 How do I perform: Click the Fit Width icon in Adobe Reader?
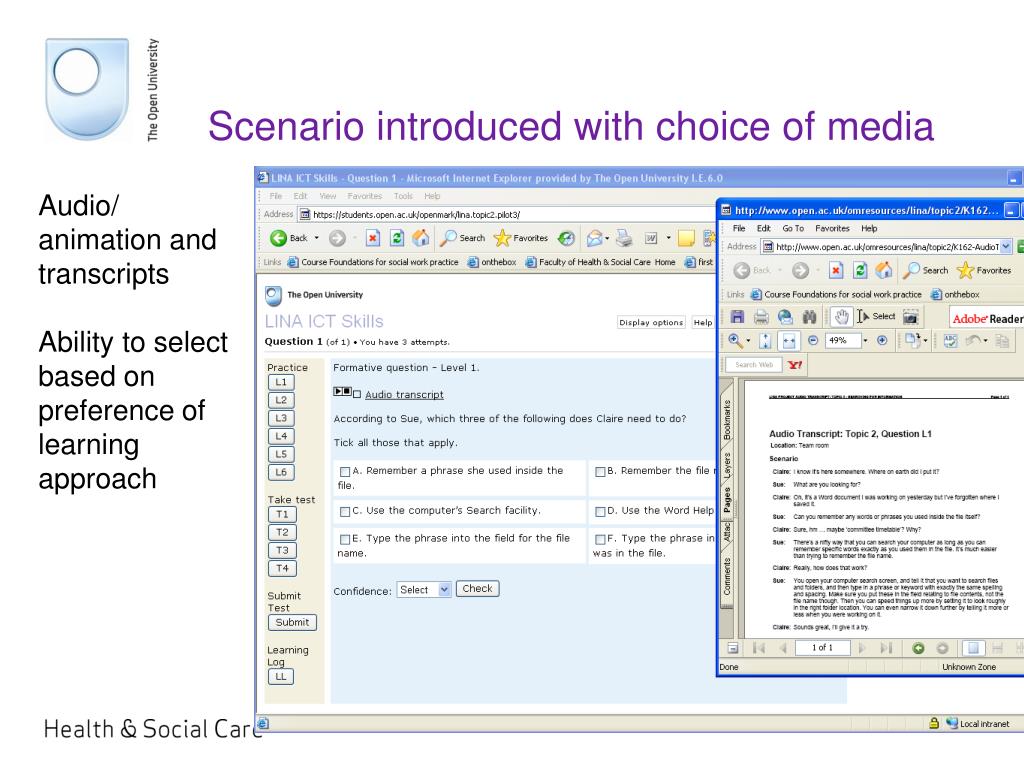pyautogui.click(x=789, y=341)
